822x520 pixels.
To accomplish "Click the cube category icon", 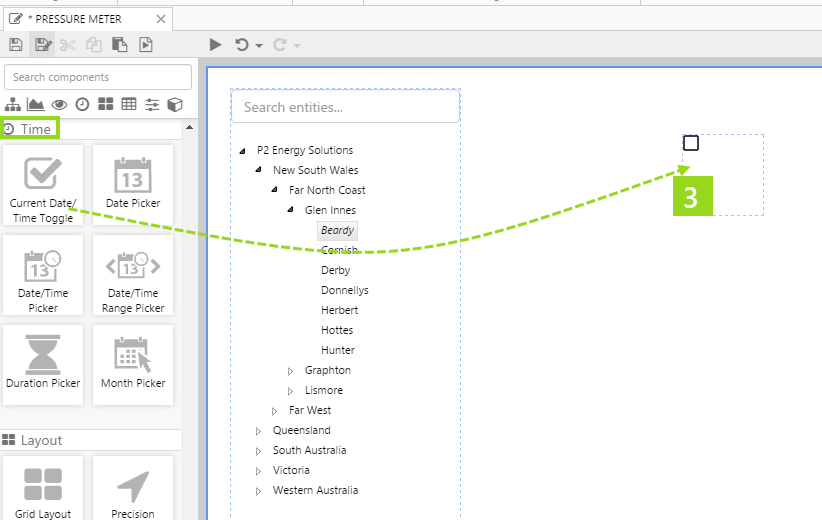I will click(175, 104).
